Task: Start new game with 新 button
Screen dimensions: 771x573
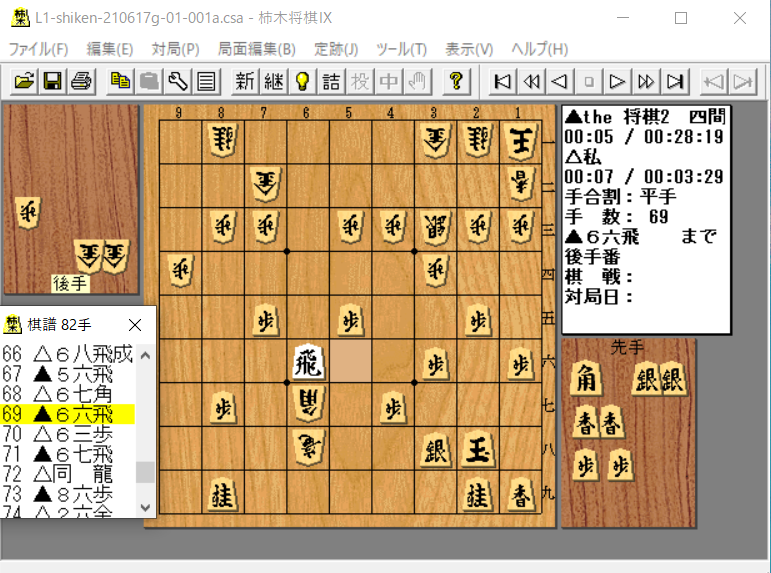Action: (x=245, y=81)
